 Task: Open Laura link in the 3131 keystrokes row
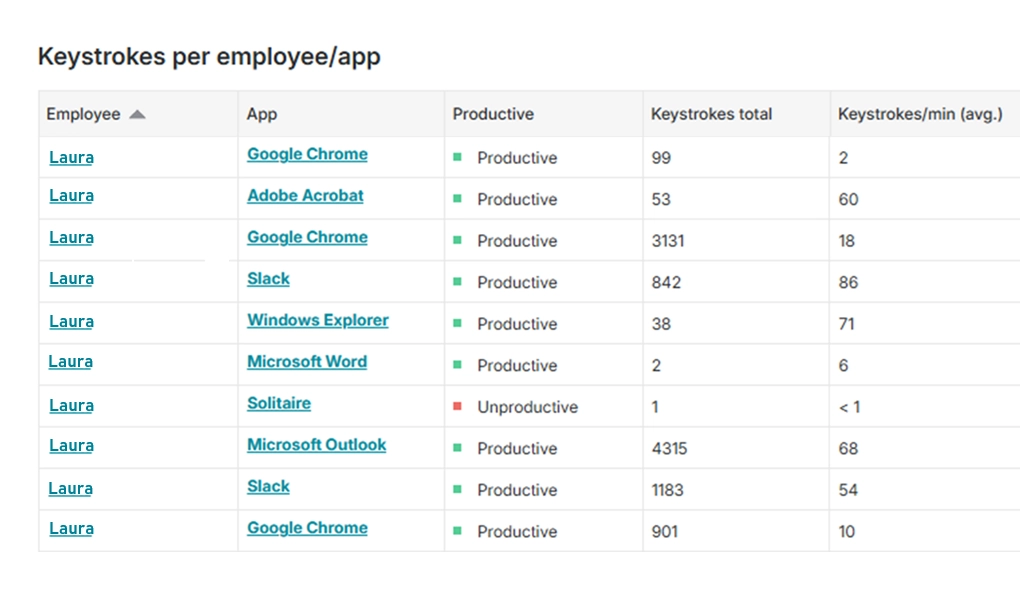[72, 238]
